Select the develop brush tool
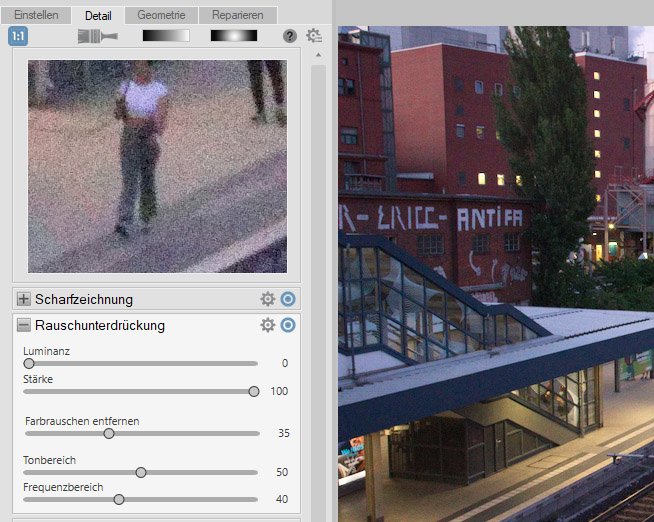Viewport: 654px width, 522px height. tap(97, 36)
